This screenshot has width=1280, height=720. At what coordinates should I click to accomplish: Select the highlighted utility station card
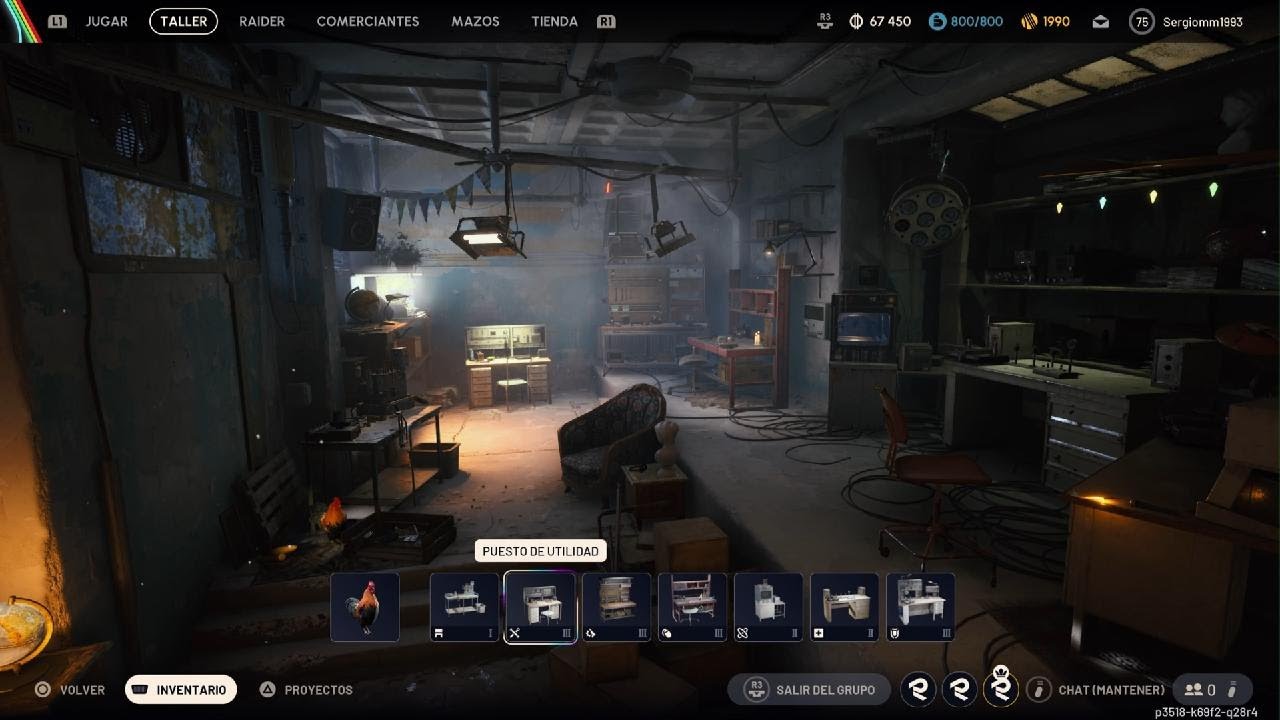[x=540, y=607]
